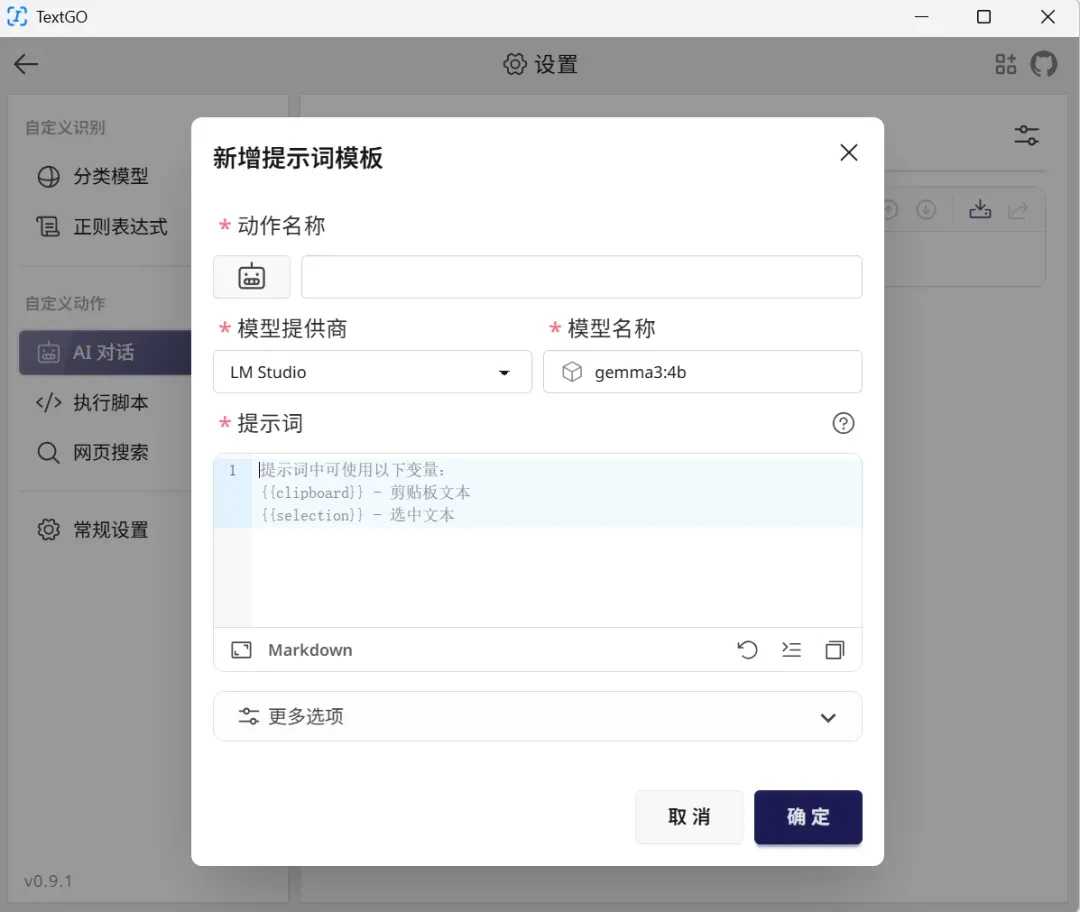
Task: Expand the 更多选项 section
Action: pos(537,716)
